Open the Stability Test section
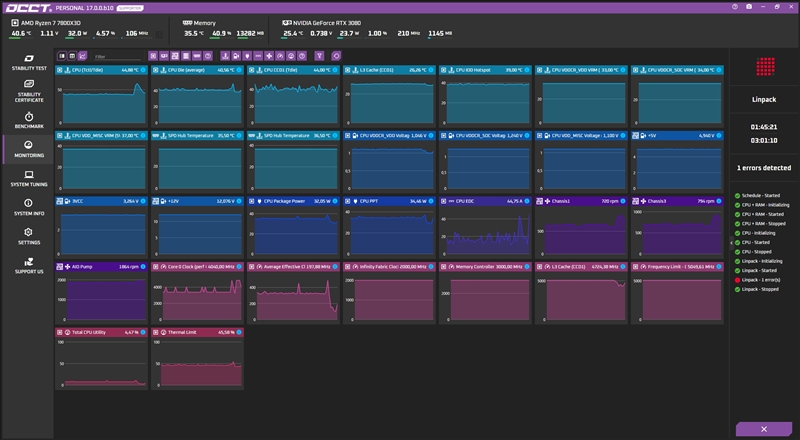The image size is (800, 440). tap(29, 62)
